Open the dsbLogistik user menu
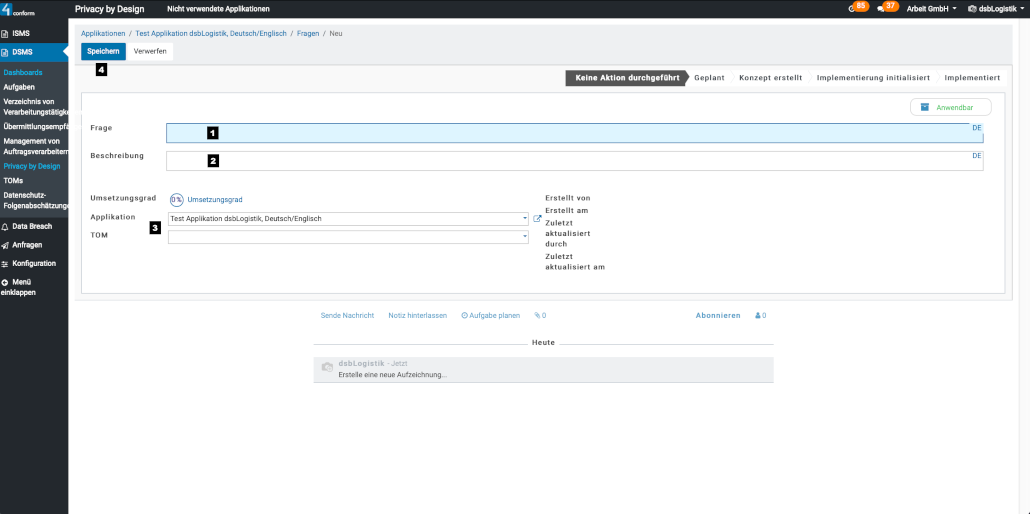Screen dimensions: 1030x514 pyautogui.click(x=993, y=9)
